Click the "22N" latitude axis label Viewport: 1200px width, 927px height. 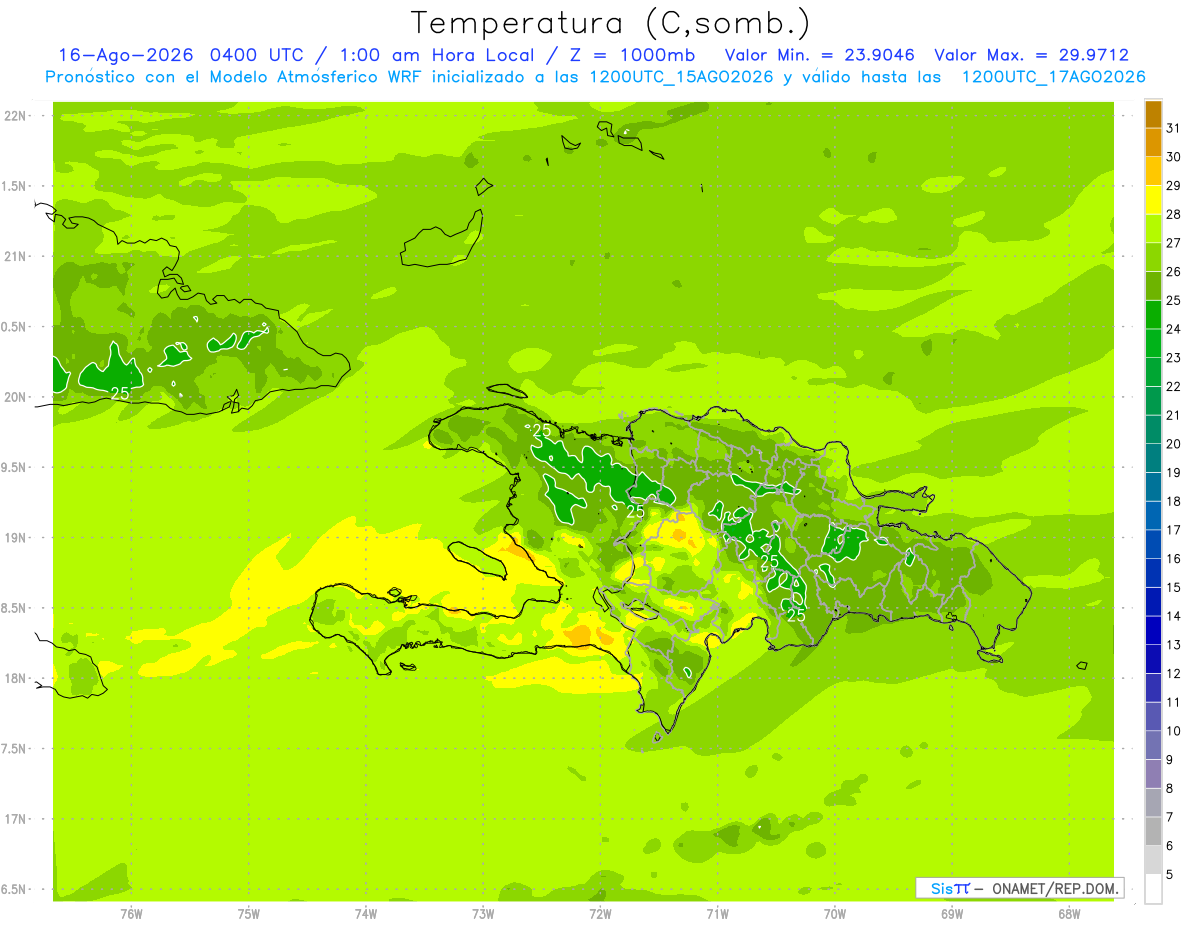(15, 116)
